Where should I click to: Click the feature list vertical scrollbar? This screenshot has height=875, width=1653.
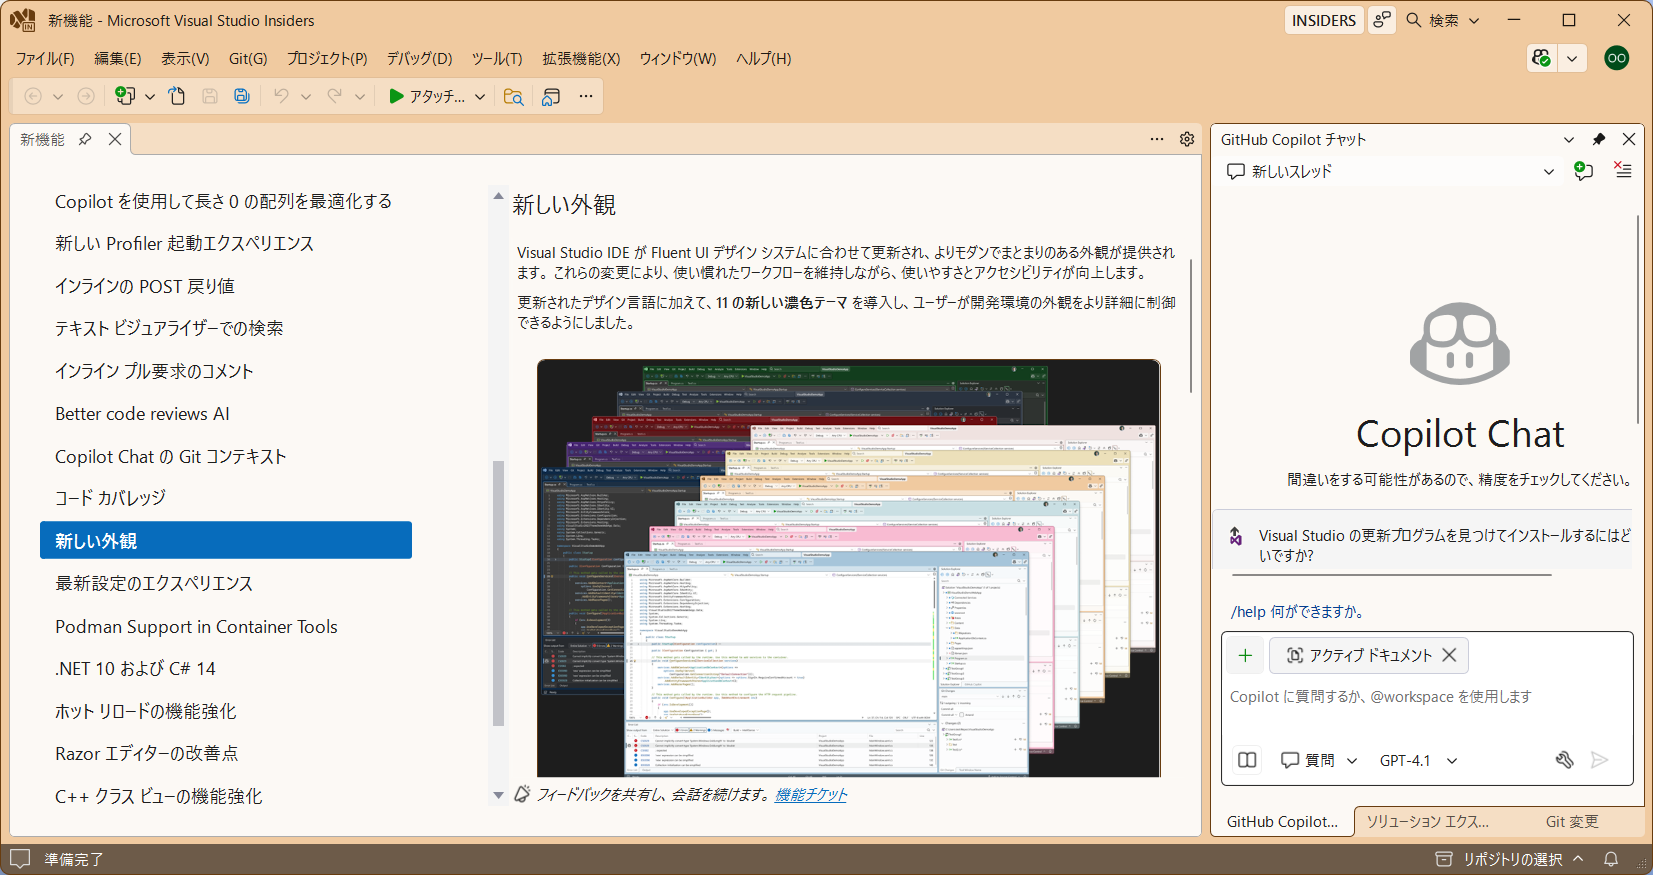coord(498,593)
